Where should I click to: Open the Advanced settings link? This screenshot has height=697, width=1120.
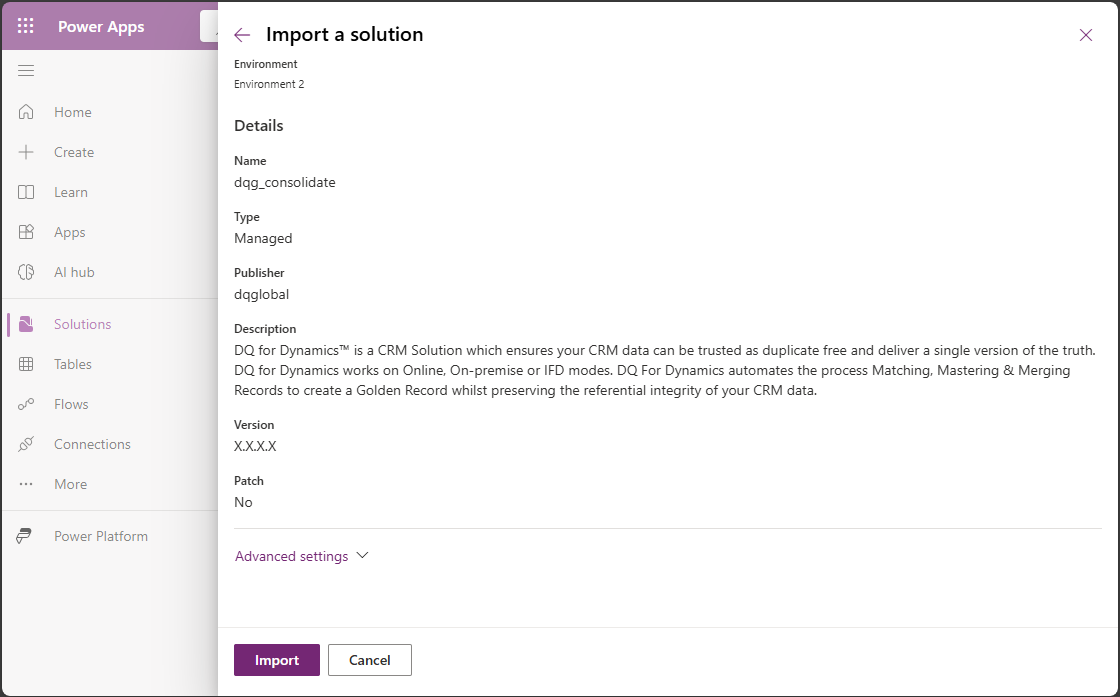click(x=291, y=556)
